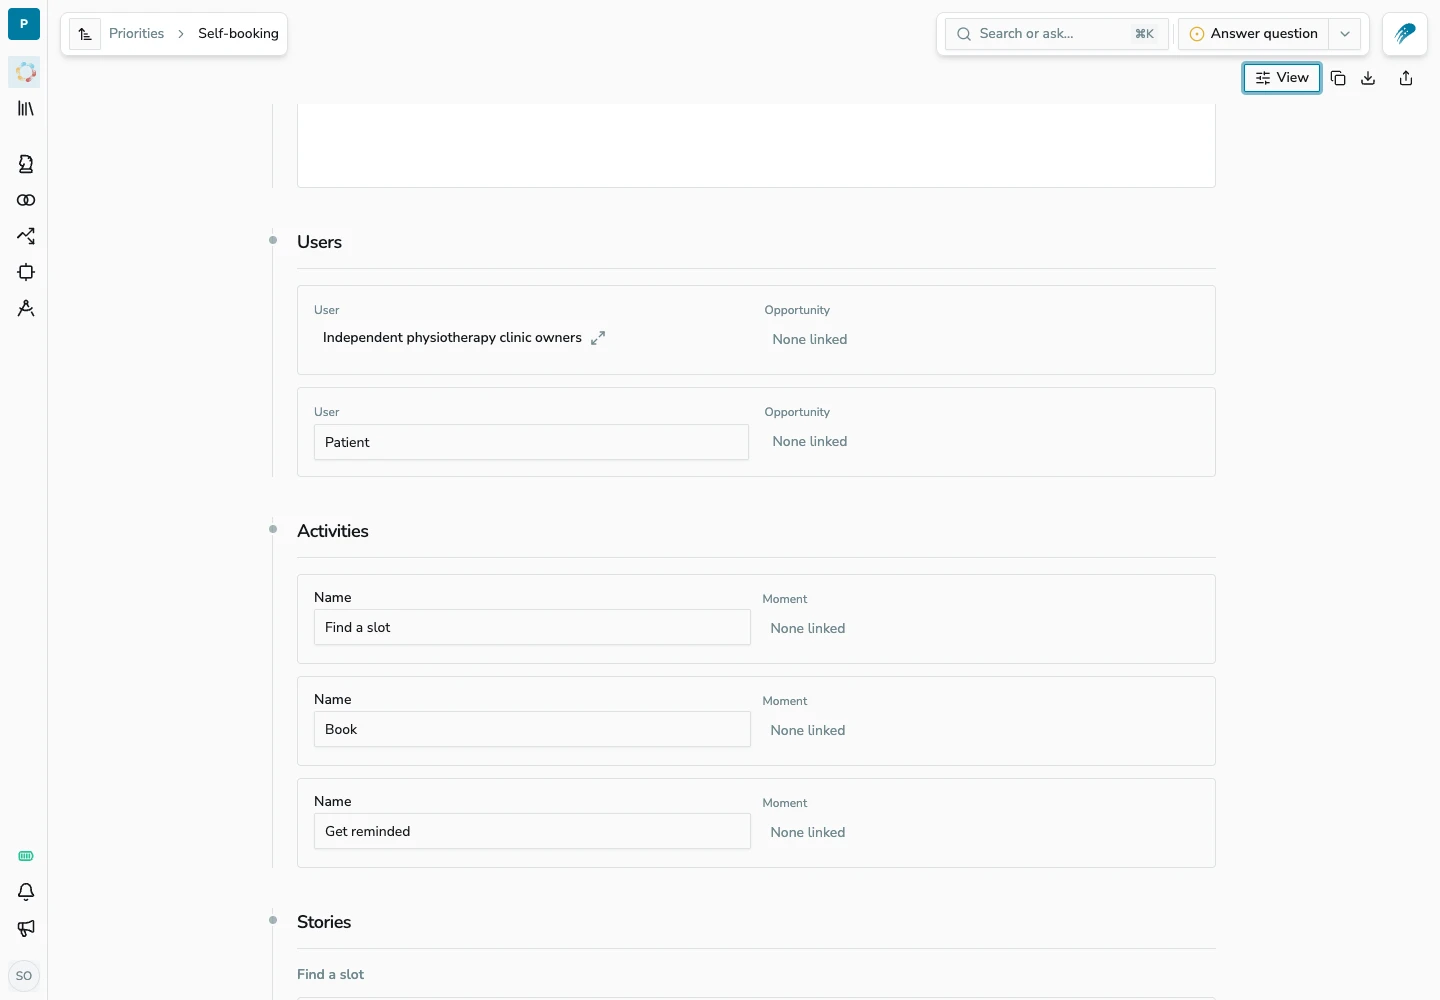1440x1000 pixels.
Task: Link a moment to Find a slot activity
Action: point(808,629)
